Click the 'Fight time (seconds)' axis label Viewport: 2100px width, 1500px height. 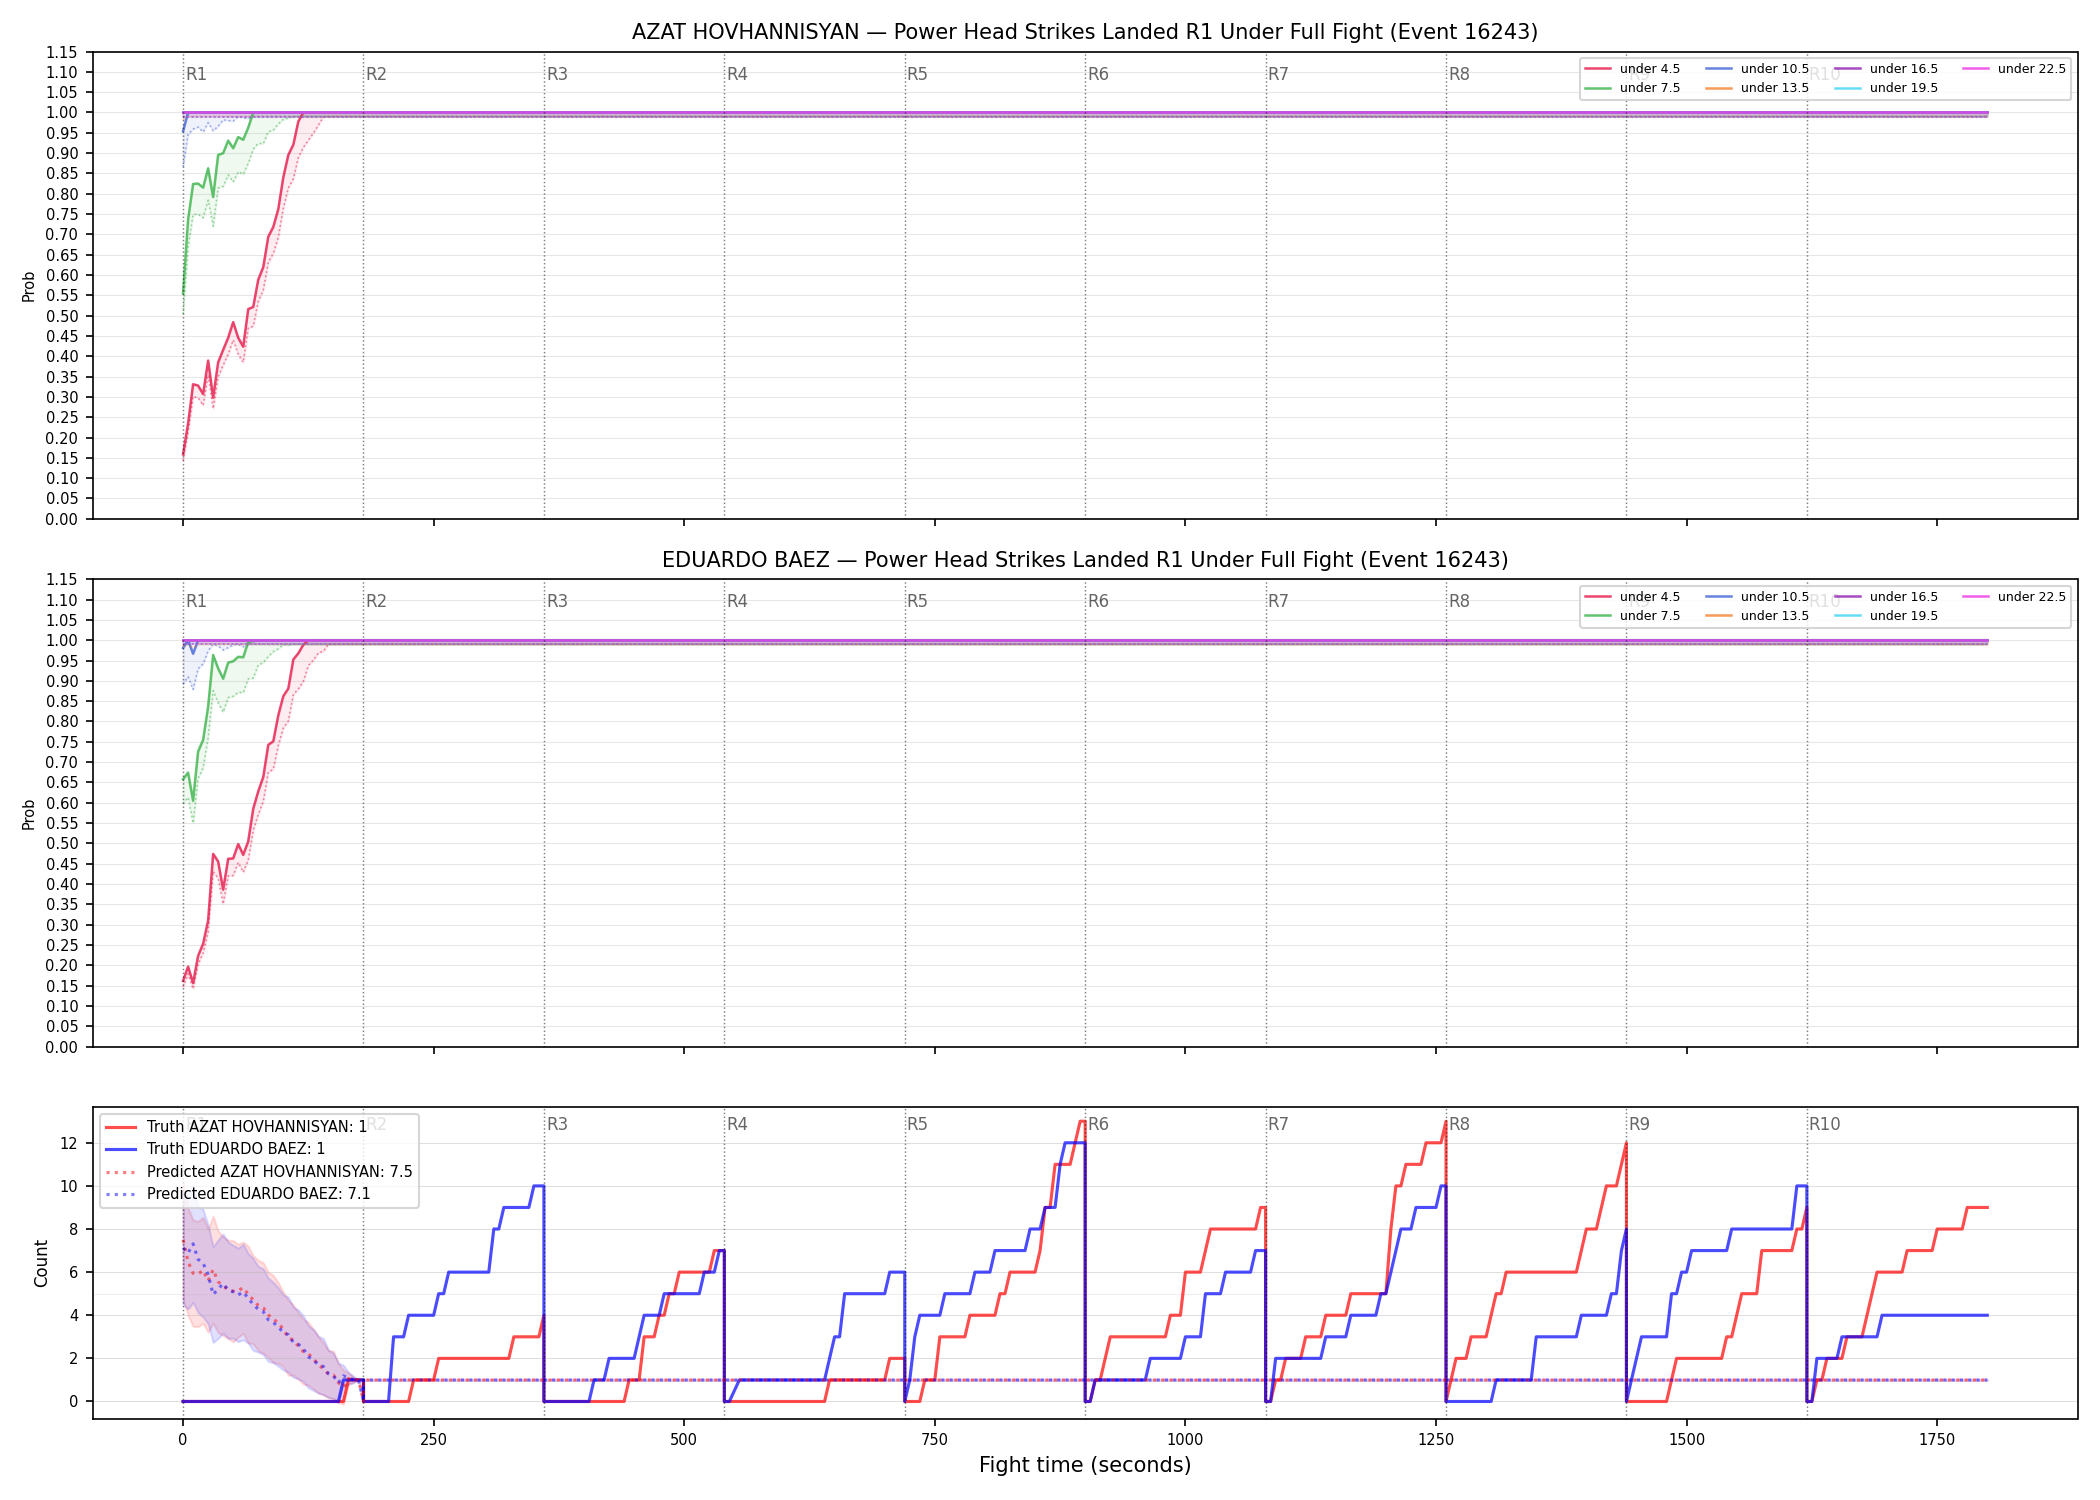click(x=1085, y=1465)
